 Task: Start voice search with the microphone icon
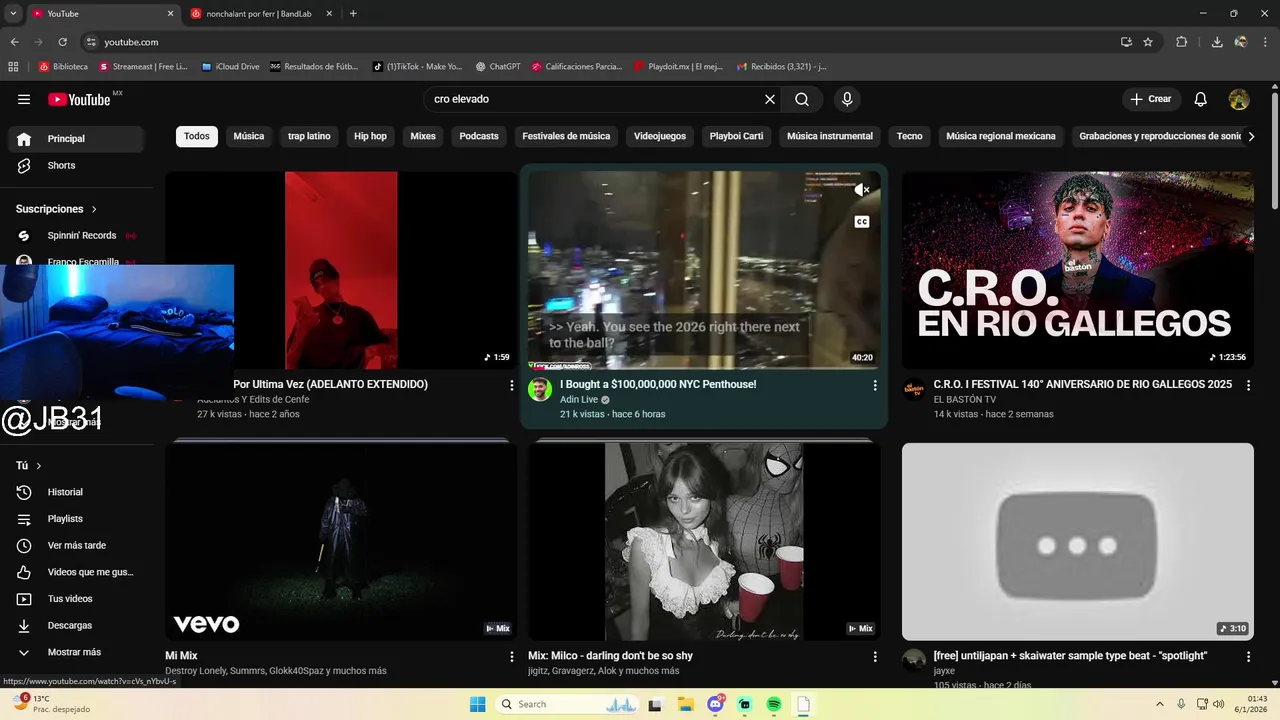click(x=847, y=99)
